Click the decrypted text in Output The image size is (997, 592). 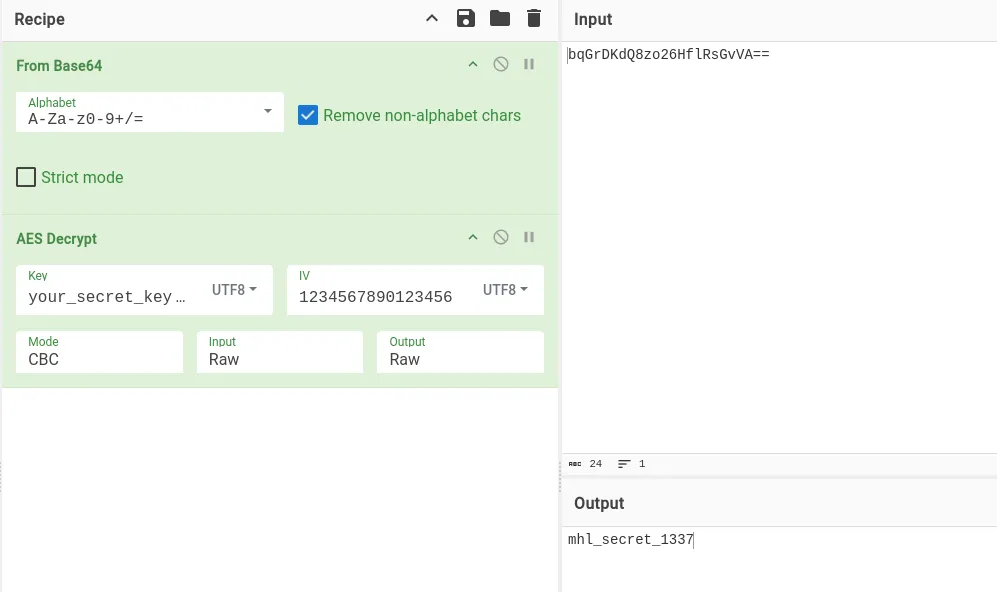coord(630,539)
